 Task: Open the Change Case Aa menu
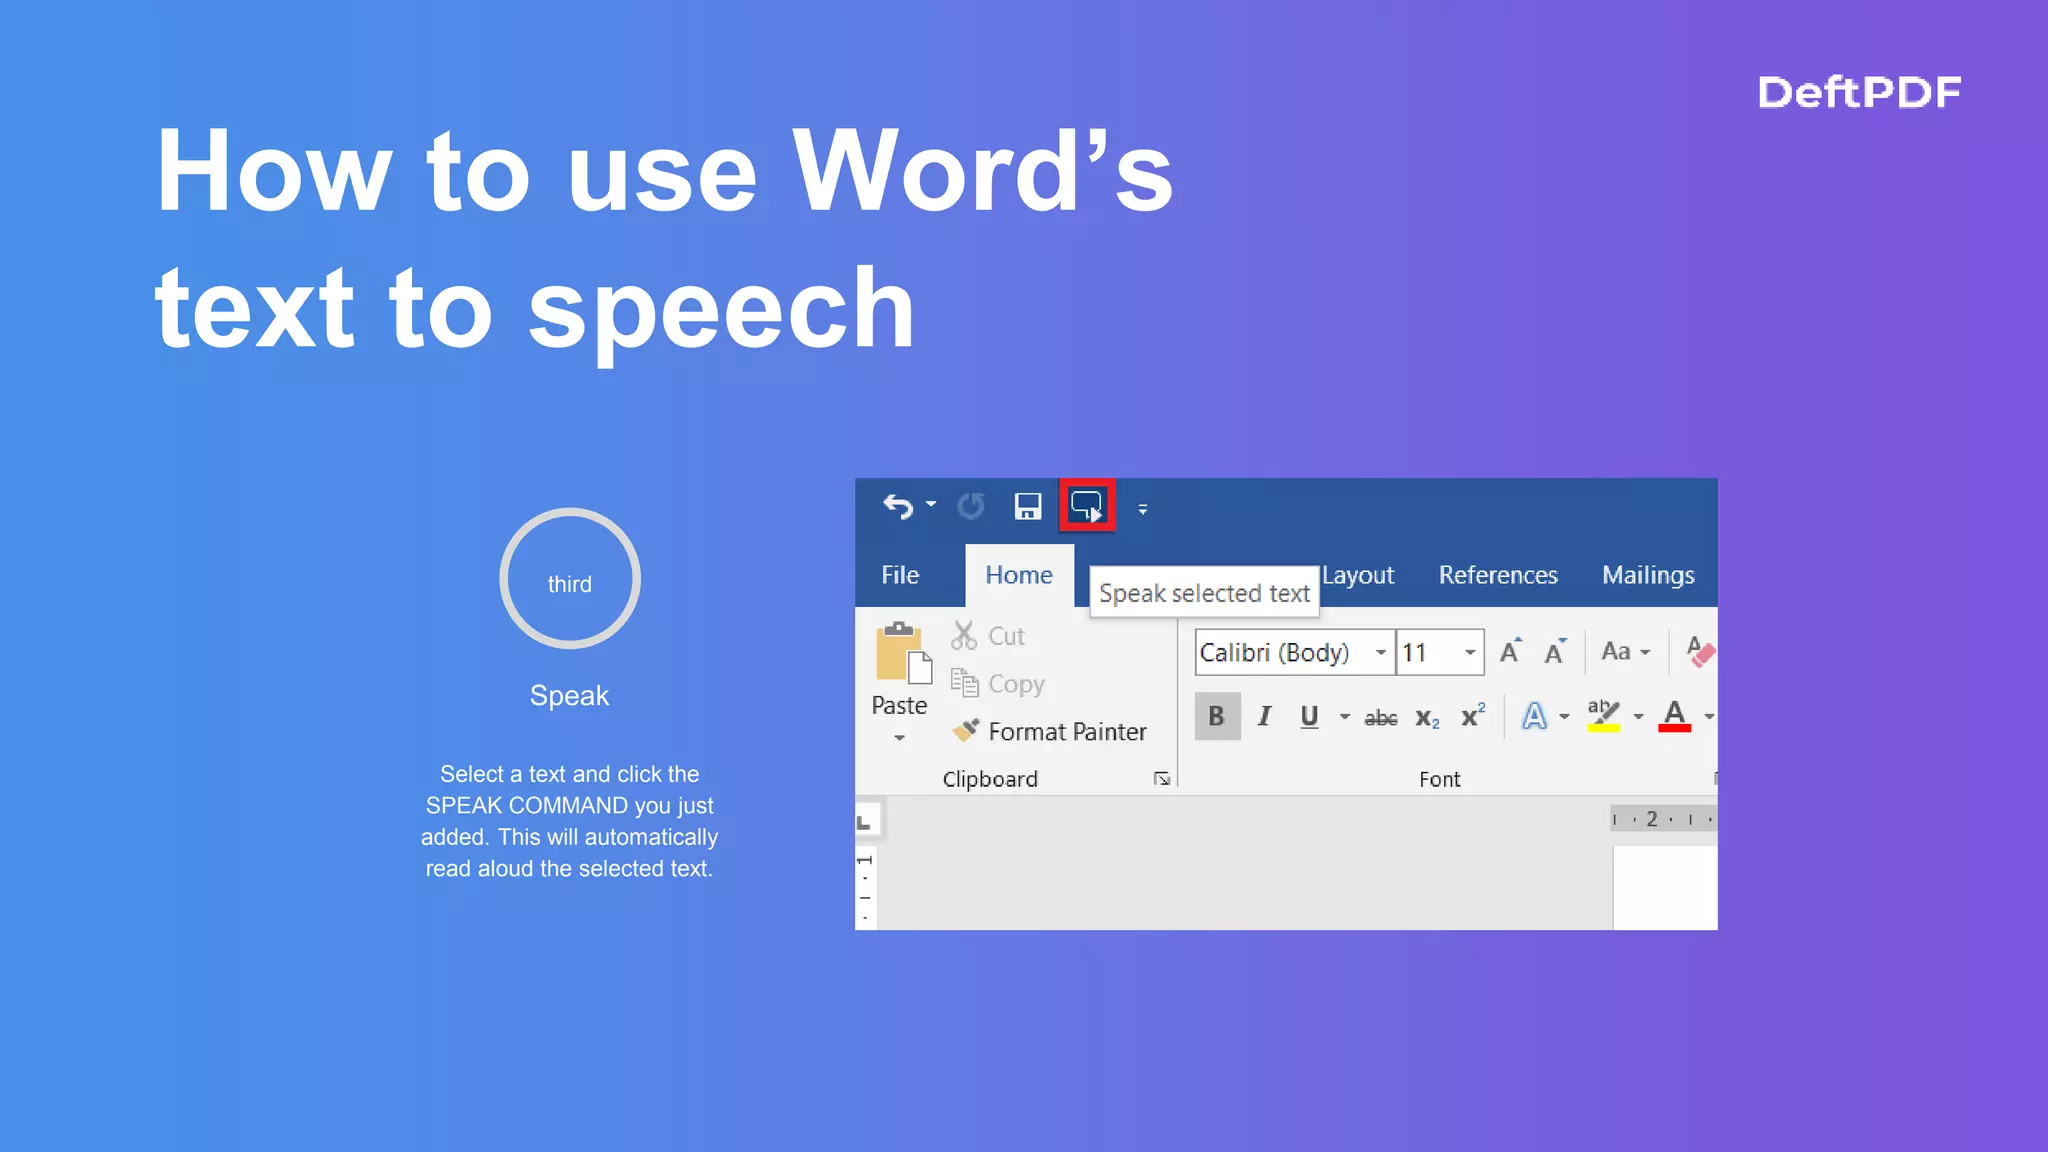1625,651
